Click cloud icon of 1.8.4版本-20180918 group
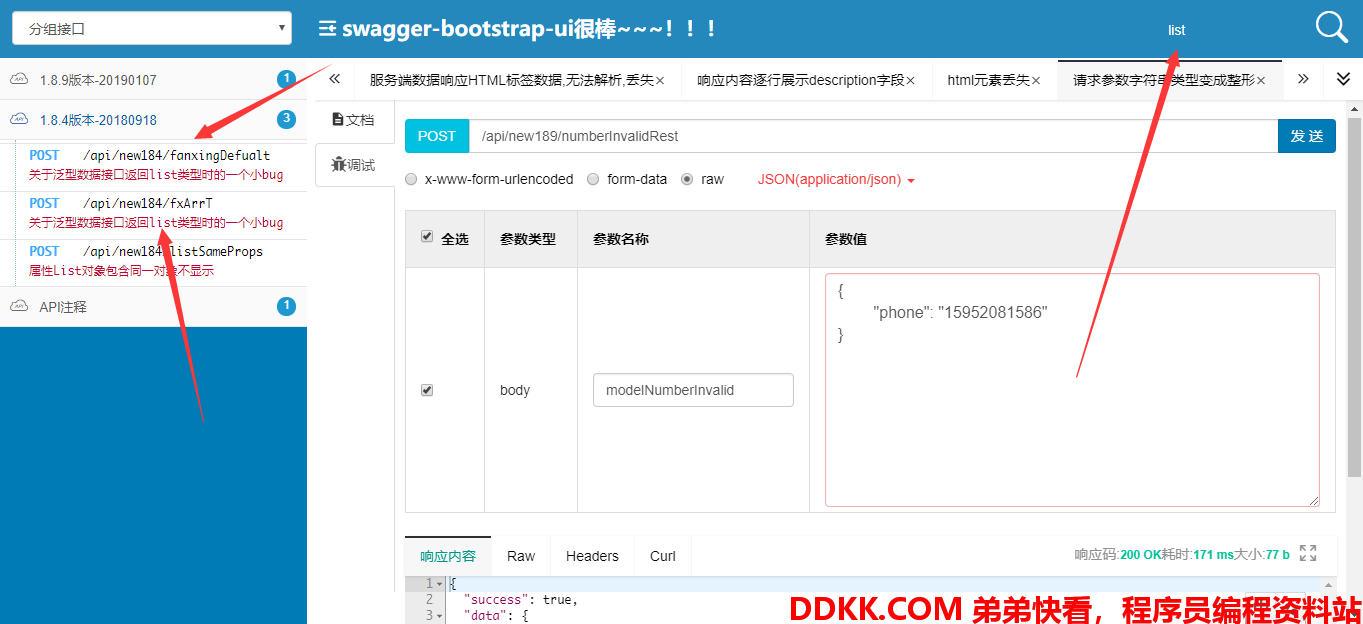The height and width of the screenshot is (624, 1363). (18, 120)
